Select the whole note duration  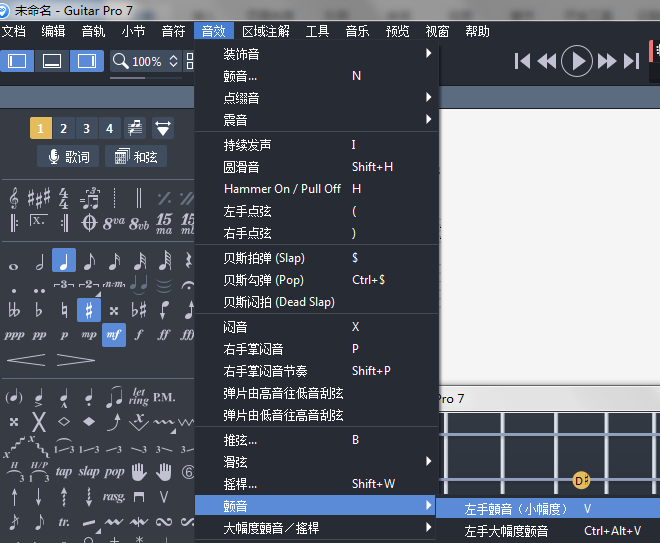click(x=14, y=264)
